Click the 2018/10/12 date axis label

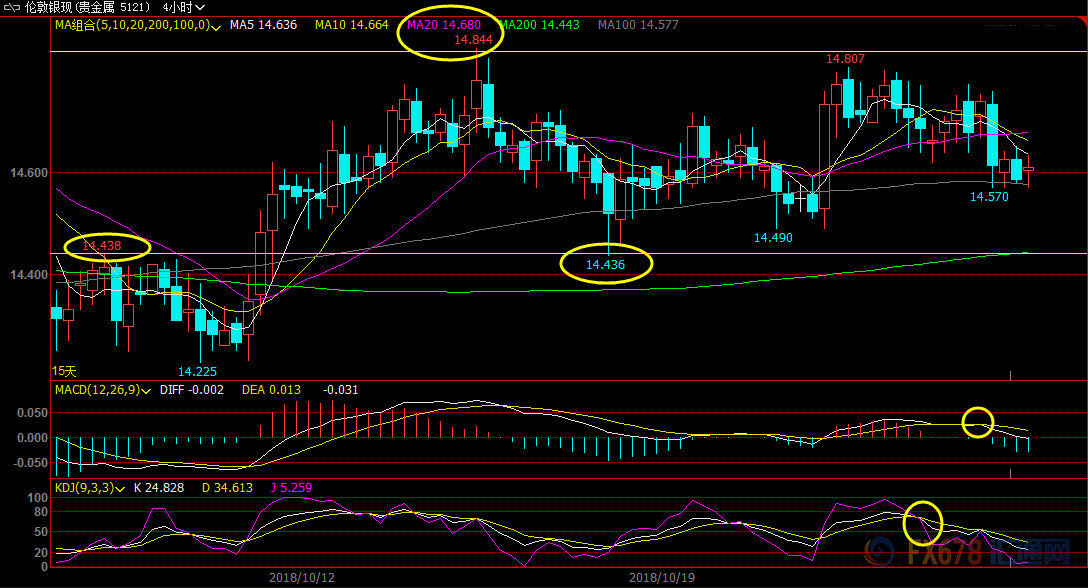coord(302,578)
